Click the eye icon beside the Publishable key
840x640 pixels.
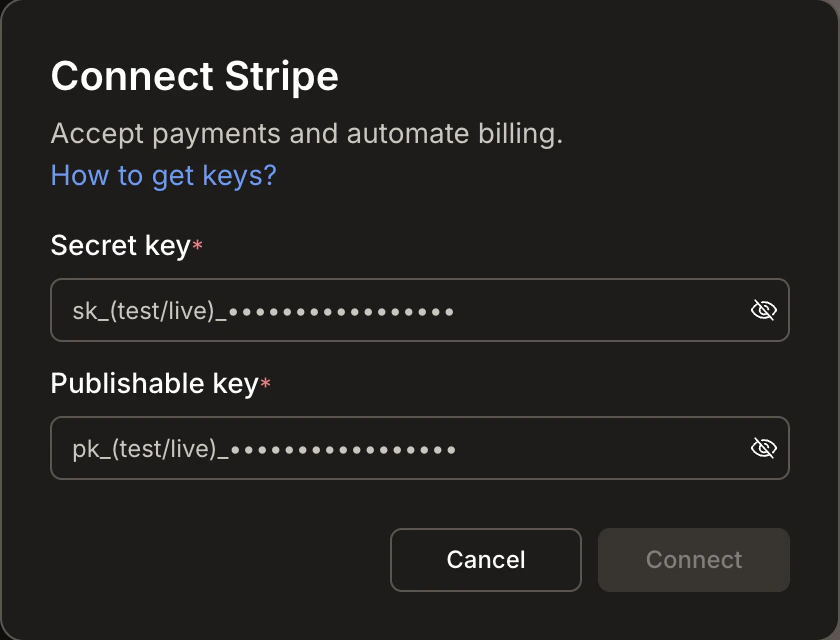[x=763, y=448]
